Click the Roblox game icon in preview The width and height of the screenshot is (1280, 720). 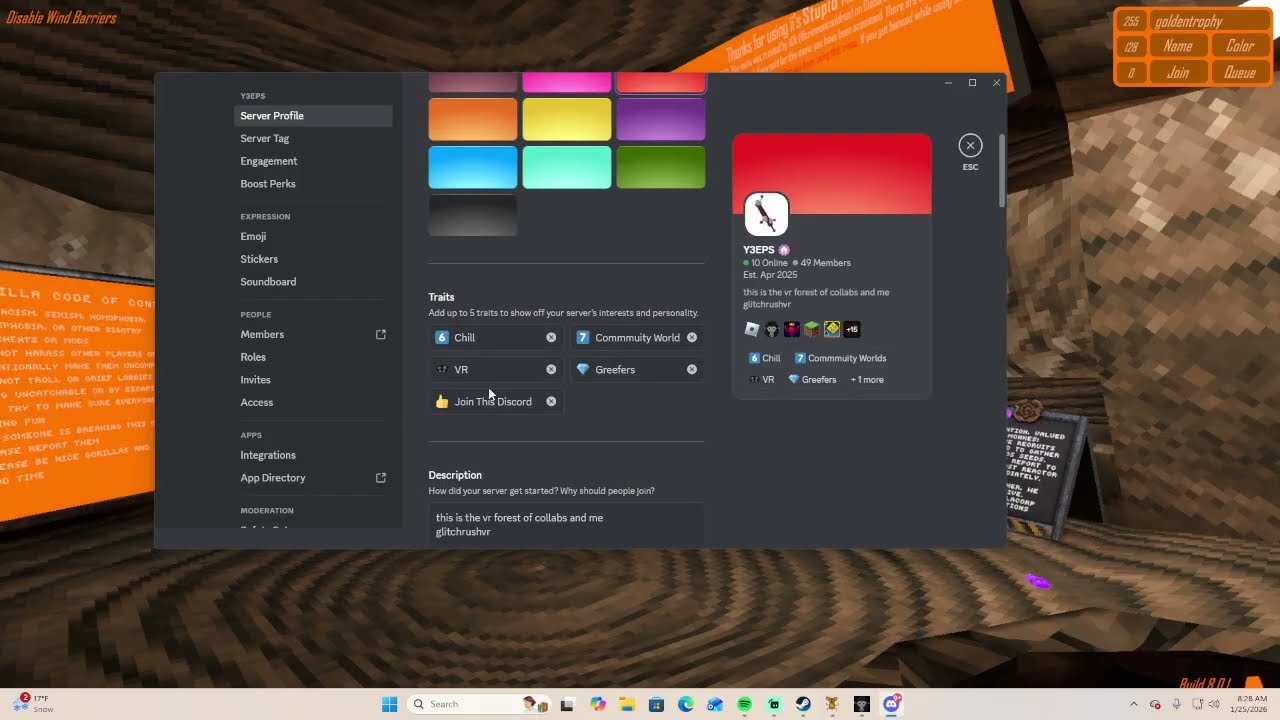[x=752, y=329]
